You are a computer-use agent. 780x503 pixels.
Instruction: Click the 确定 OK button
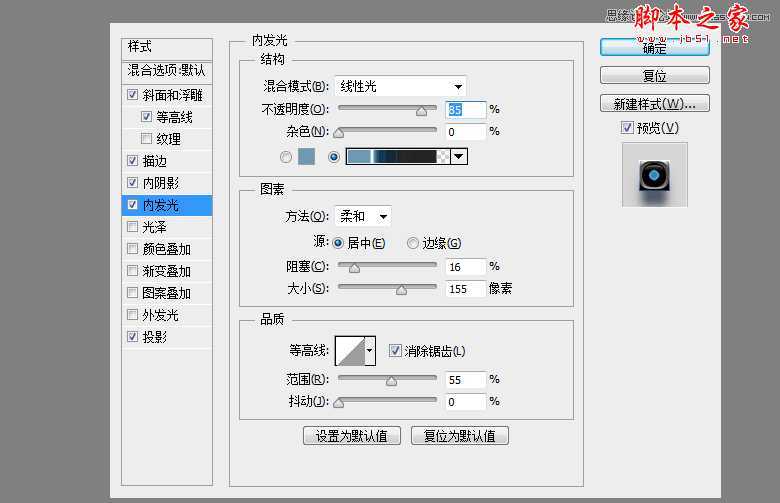[654, 48]
